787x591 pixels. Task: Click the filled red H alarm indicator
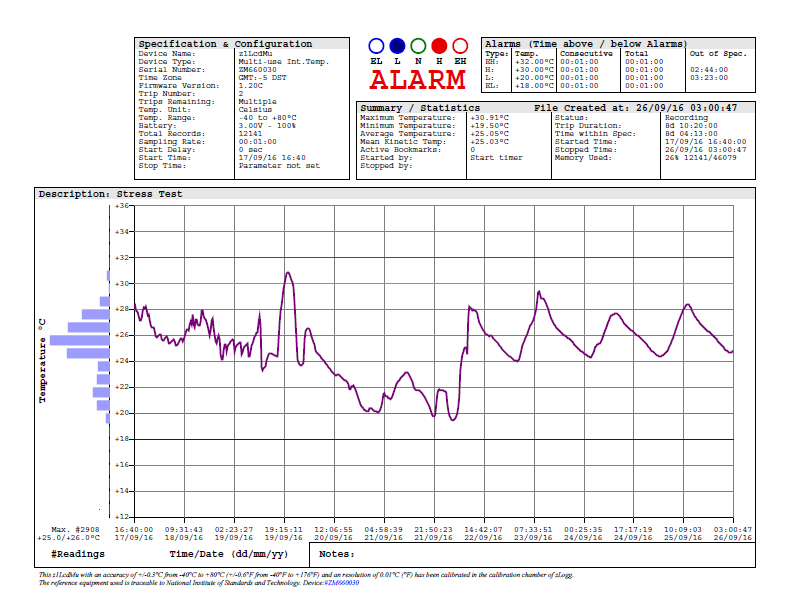tap(439, 46)
